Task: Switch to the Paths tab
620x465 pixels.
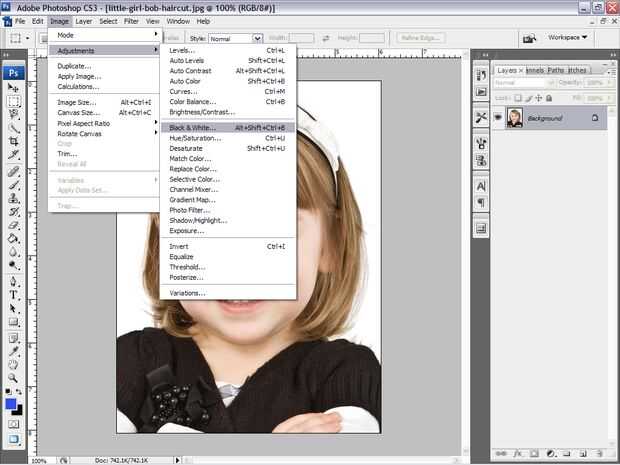Action: (556, 70)
